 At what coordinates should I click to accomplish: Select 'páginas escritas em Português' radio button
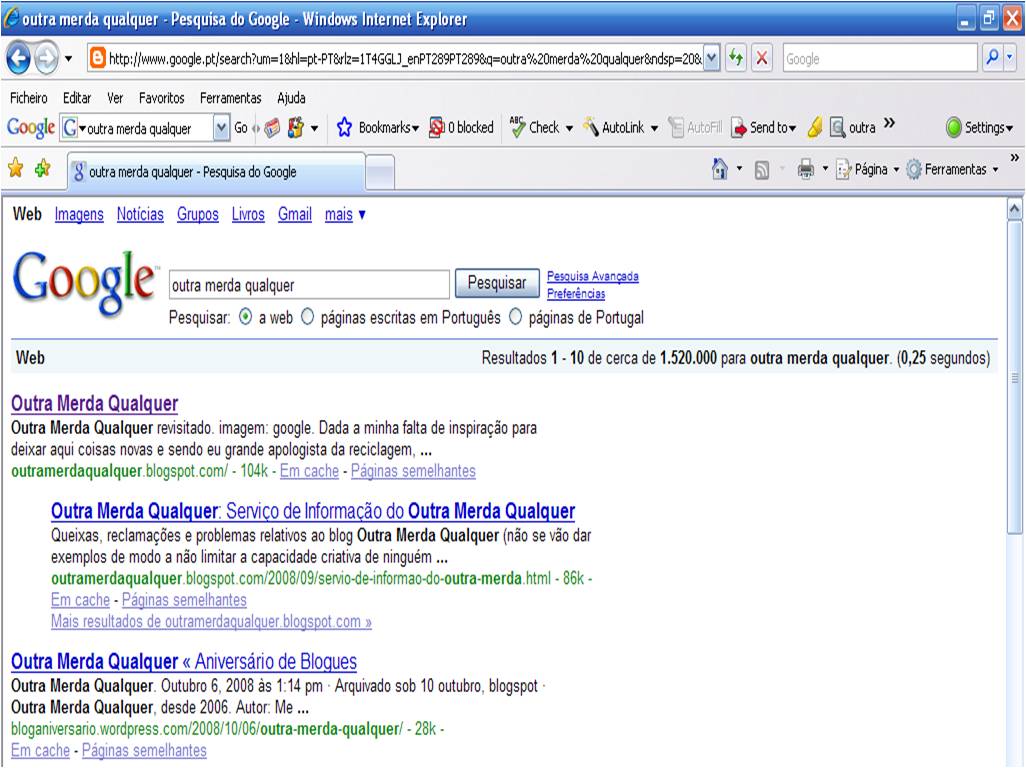coord(308,317)
